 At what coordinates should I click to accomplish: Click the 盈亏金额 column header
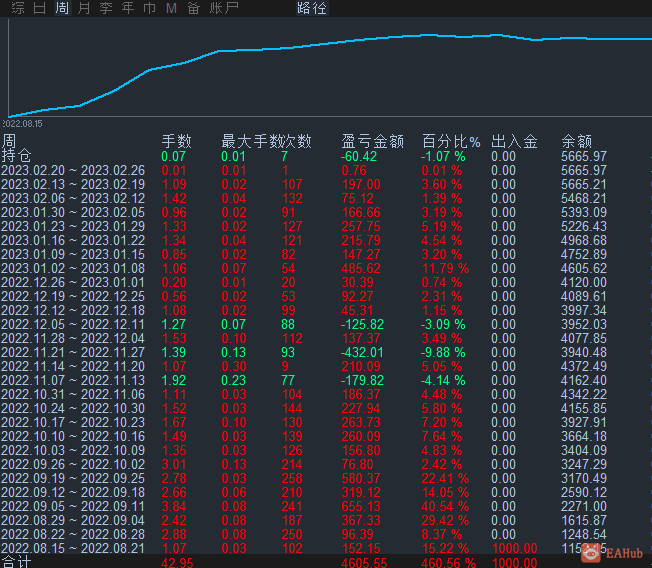coord(373,141)
